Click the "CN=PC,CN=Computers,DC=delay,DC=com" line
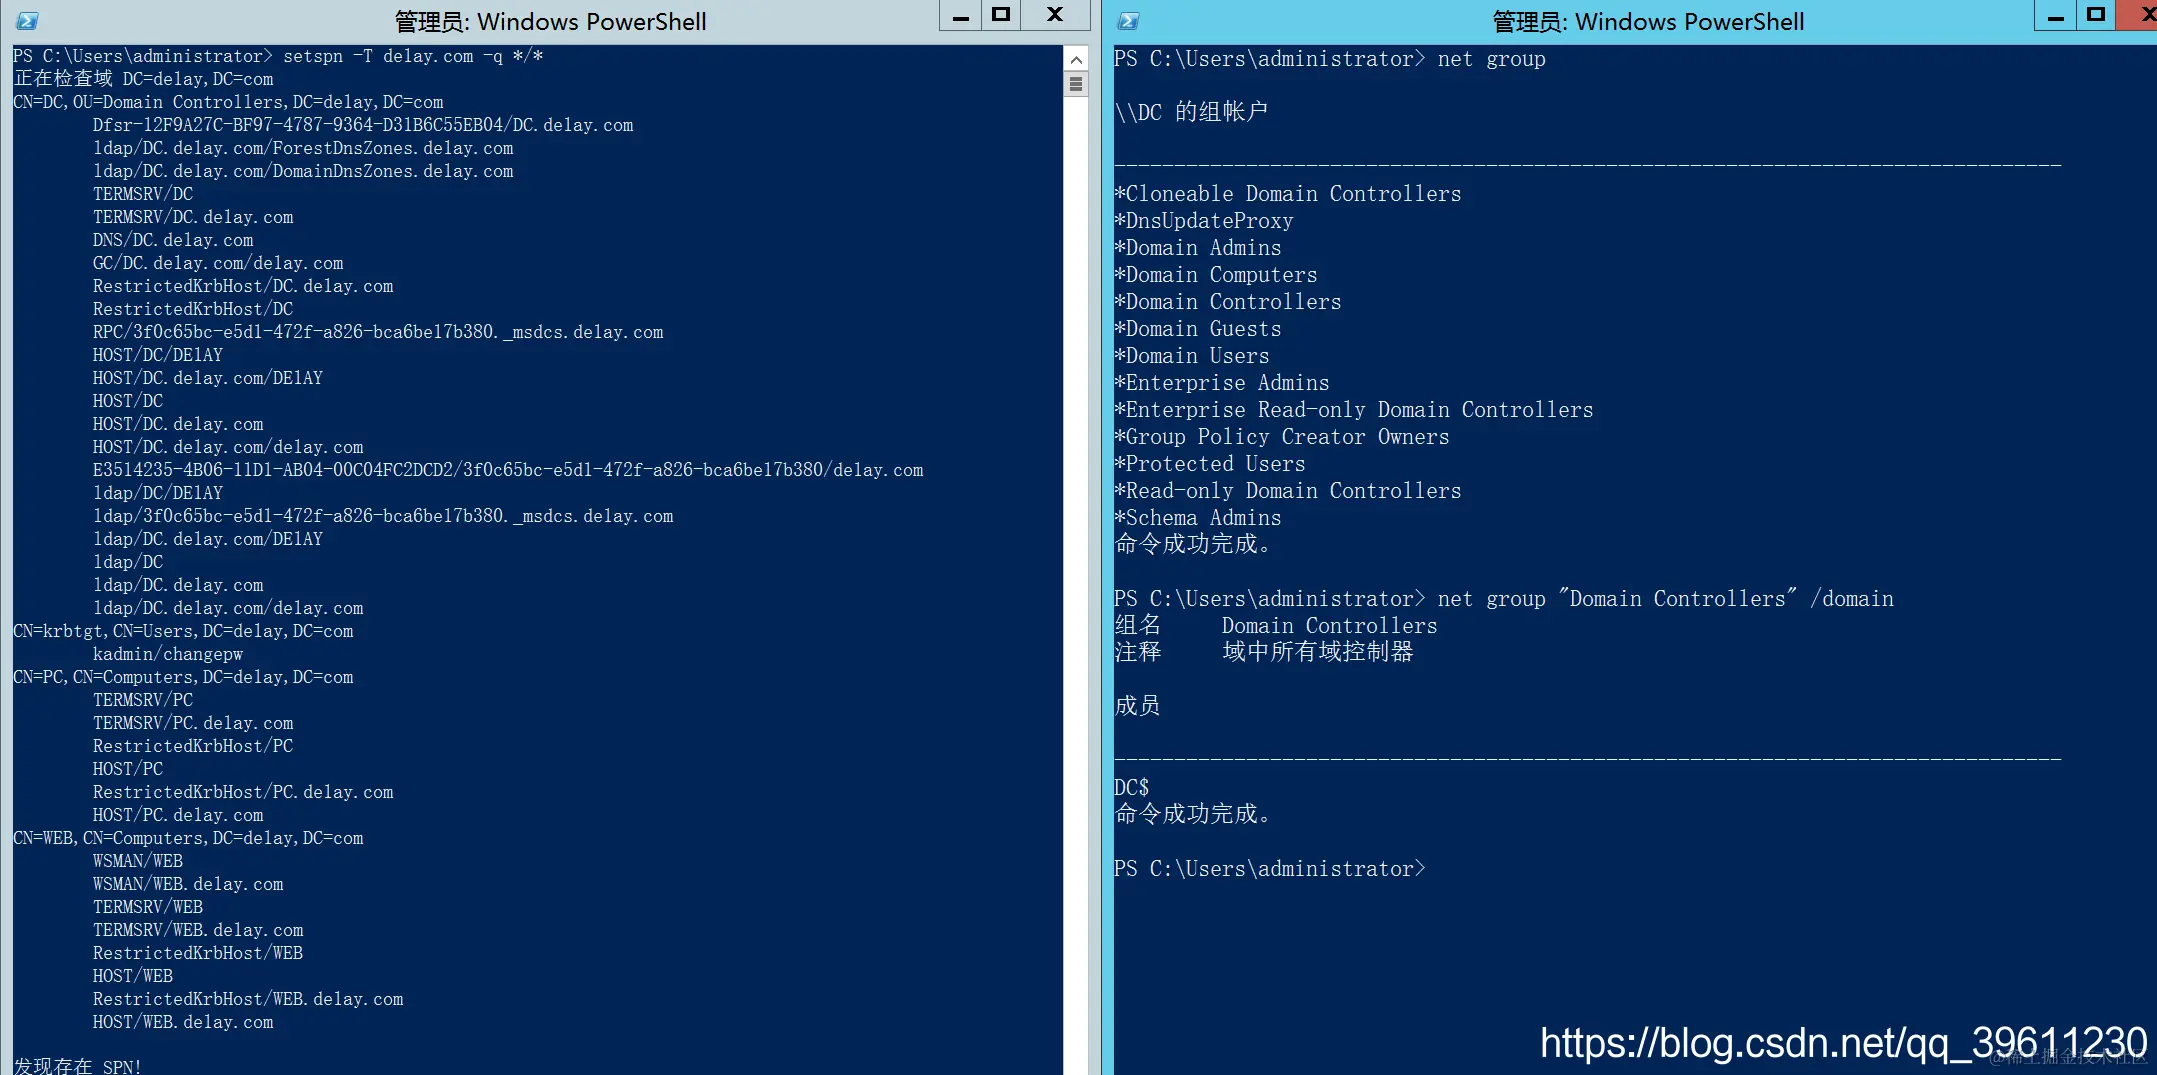2157x1075 pixels. [183, 677]
